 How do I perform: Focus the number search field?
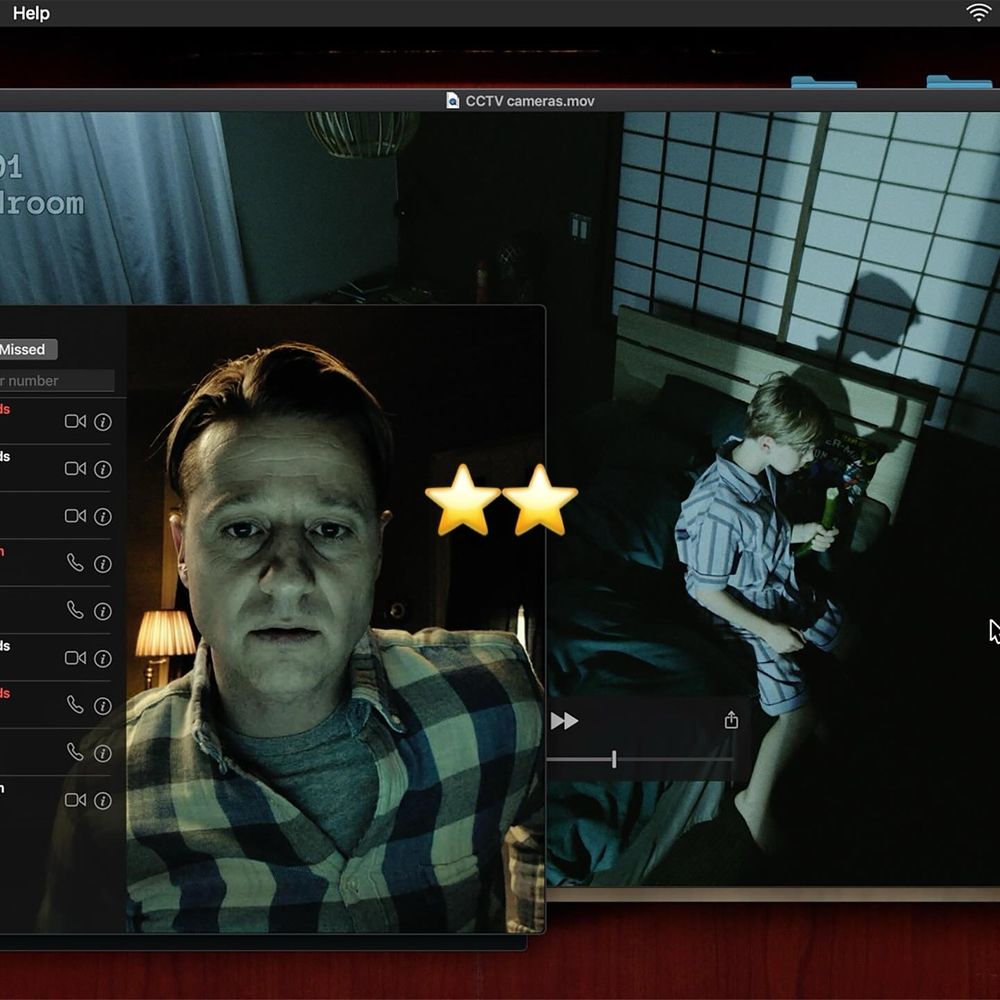(x=56, y=381)
